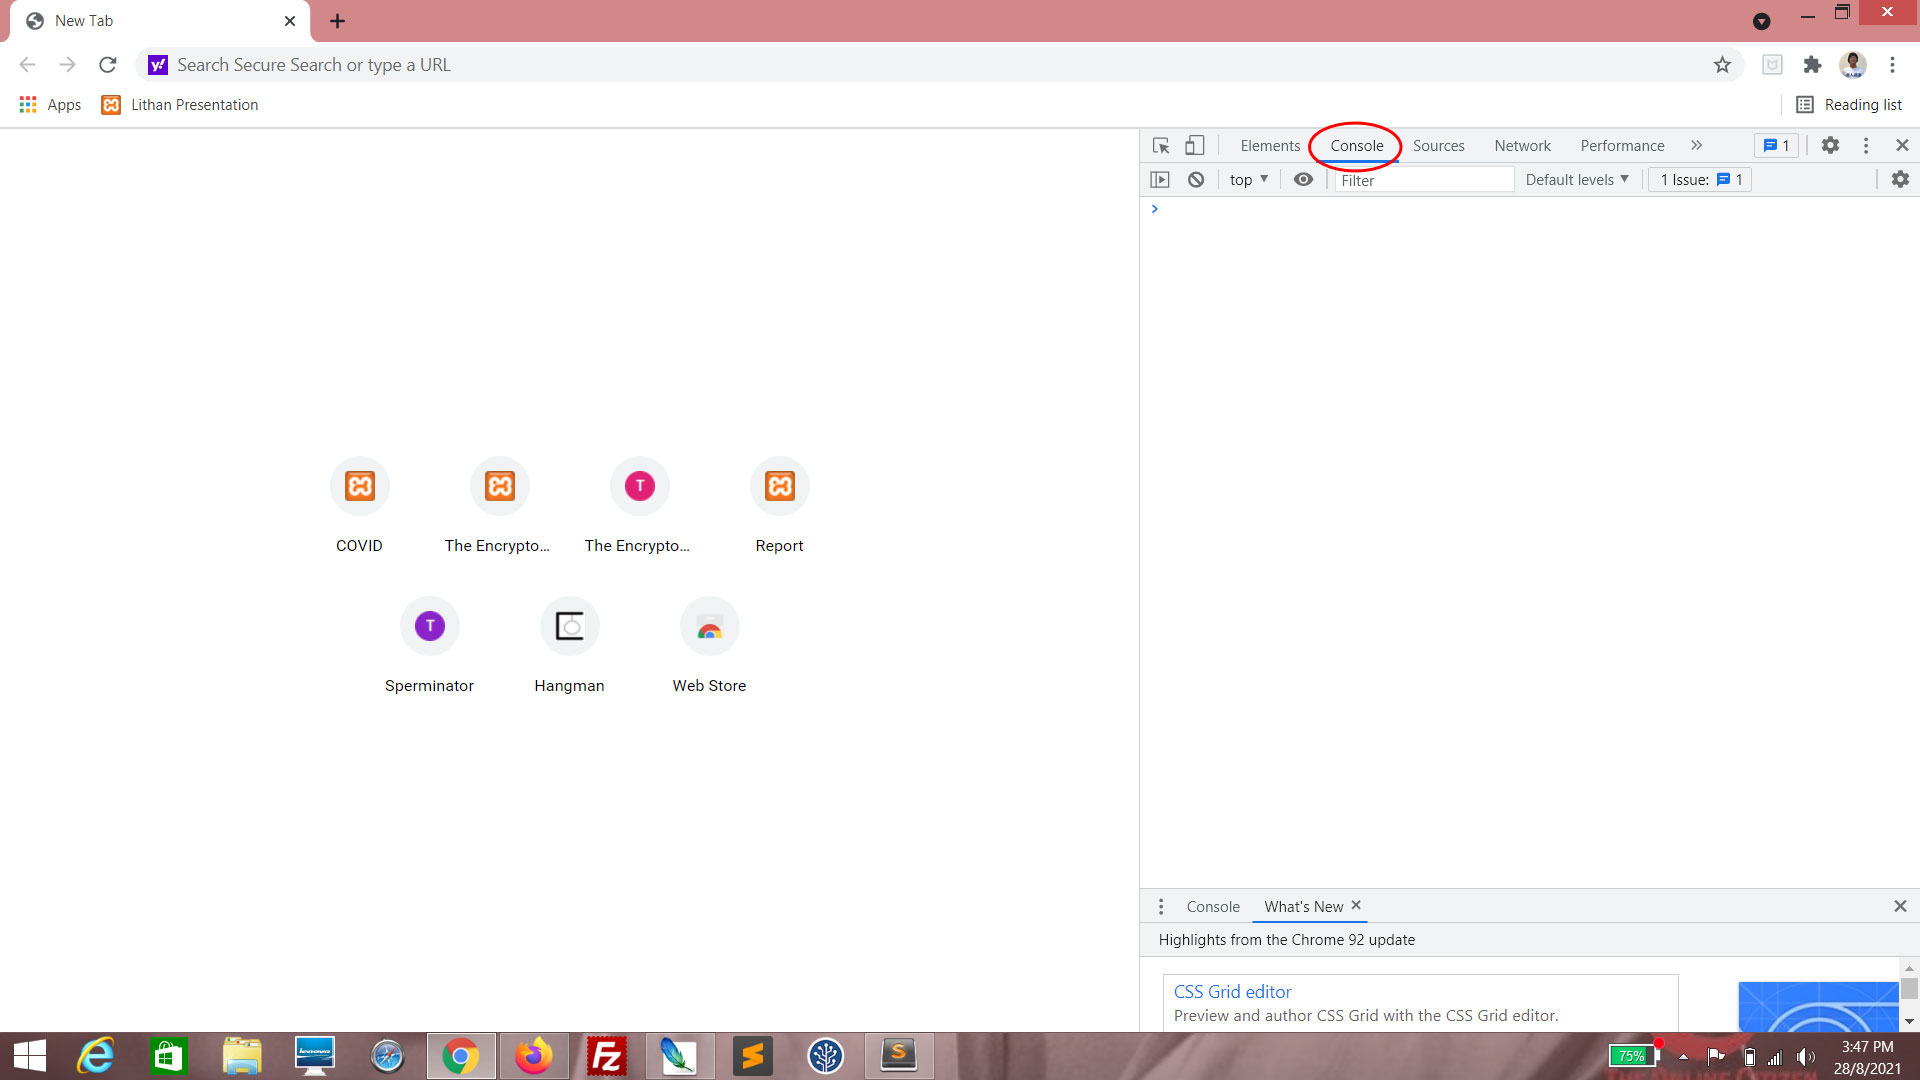Create live expression with eye icon
This screenshot has width=1920, height=1080.
pos(1303,179)
